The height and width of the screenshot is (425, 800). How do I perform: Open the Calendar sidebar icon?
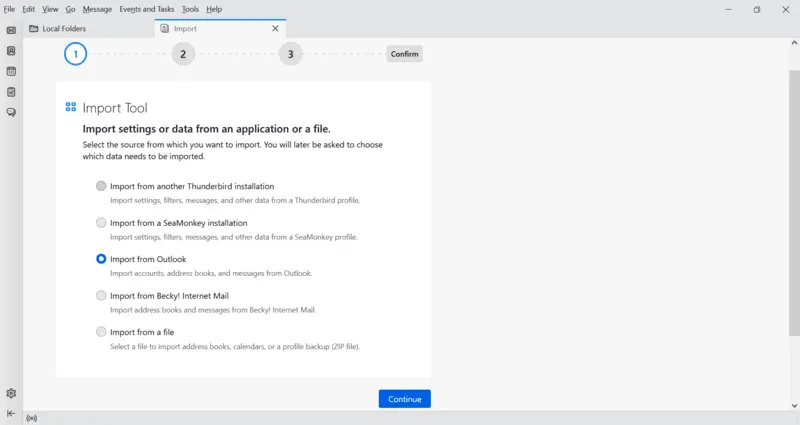[x=11, y=71]
